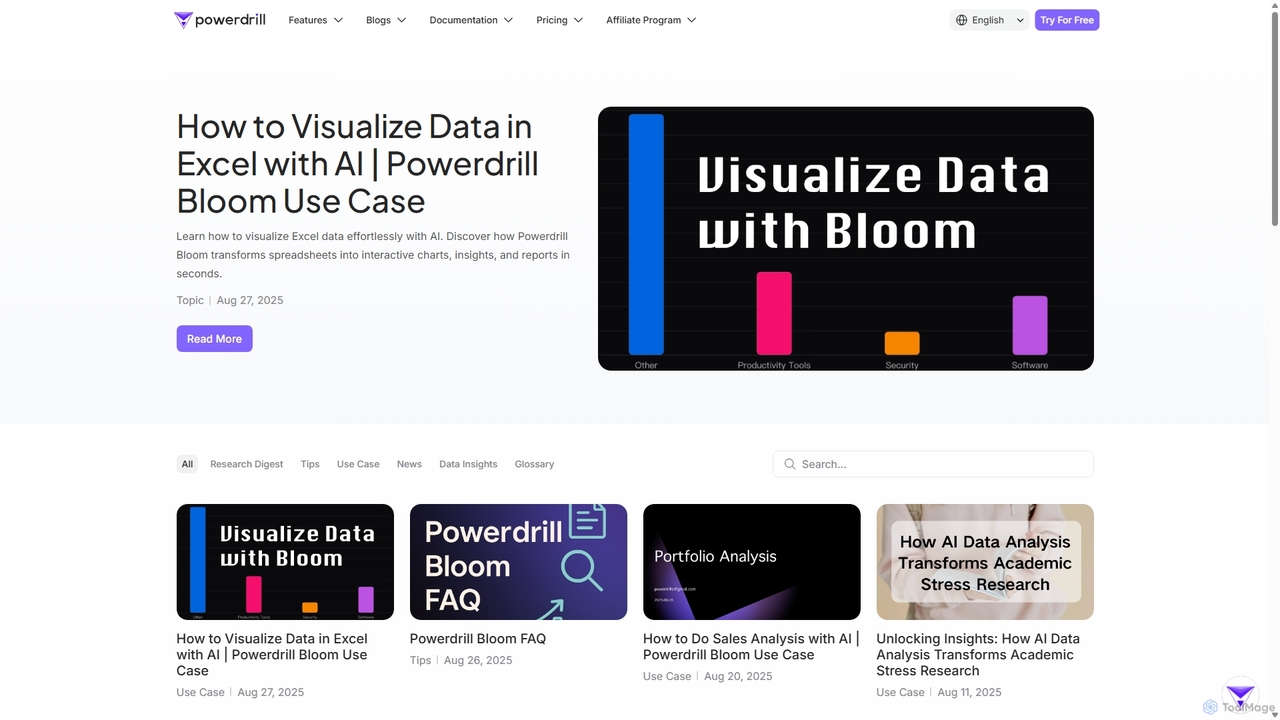Select the Glossary tab
This screenshot has height=720, width=1280.
534,464
